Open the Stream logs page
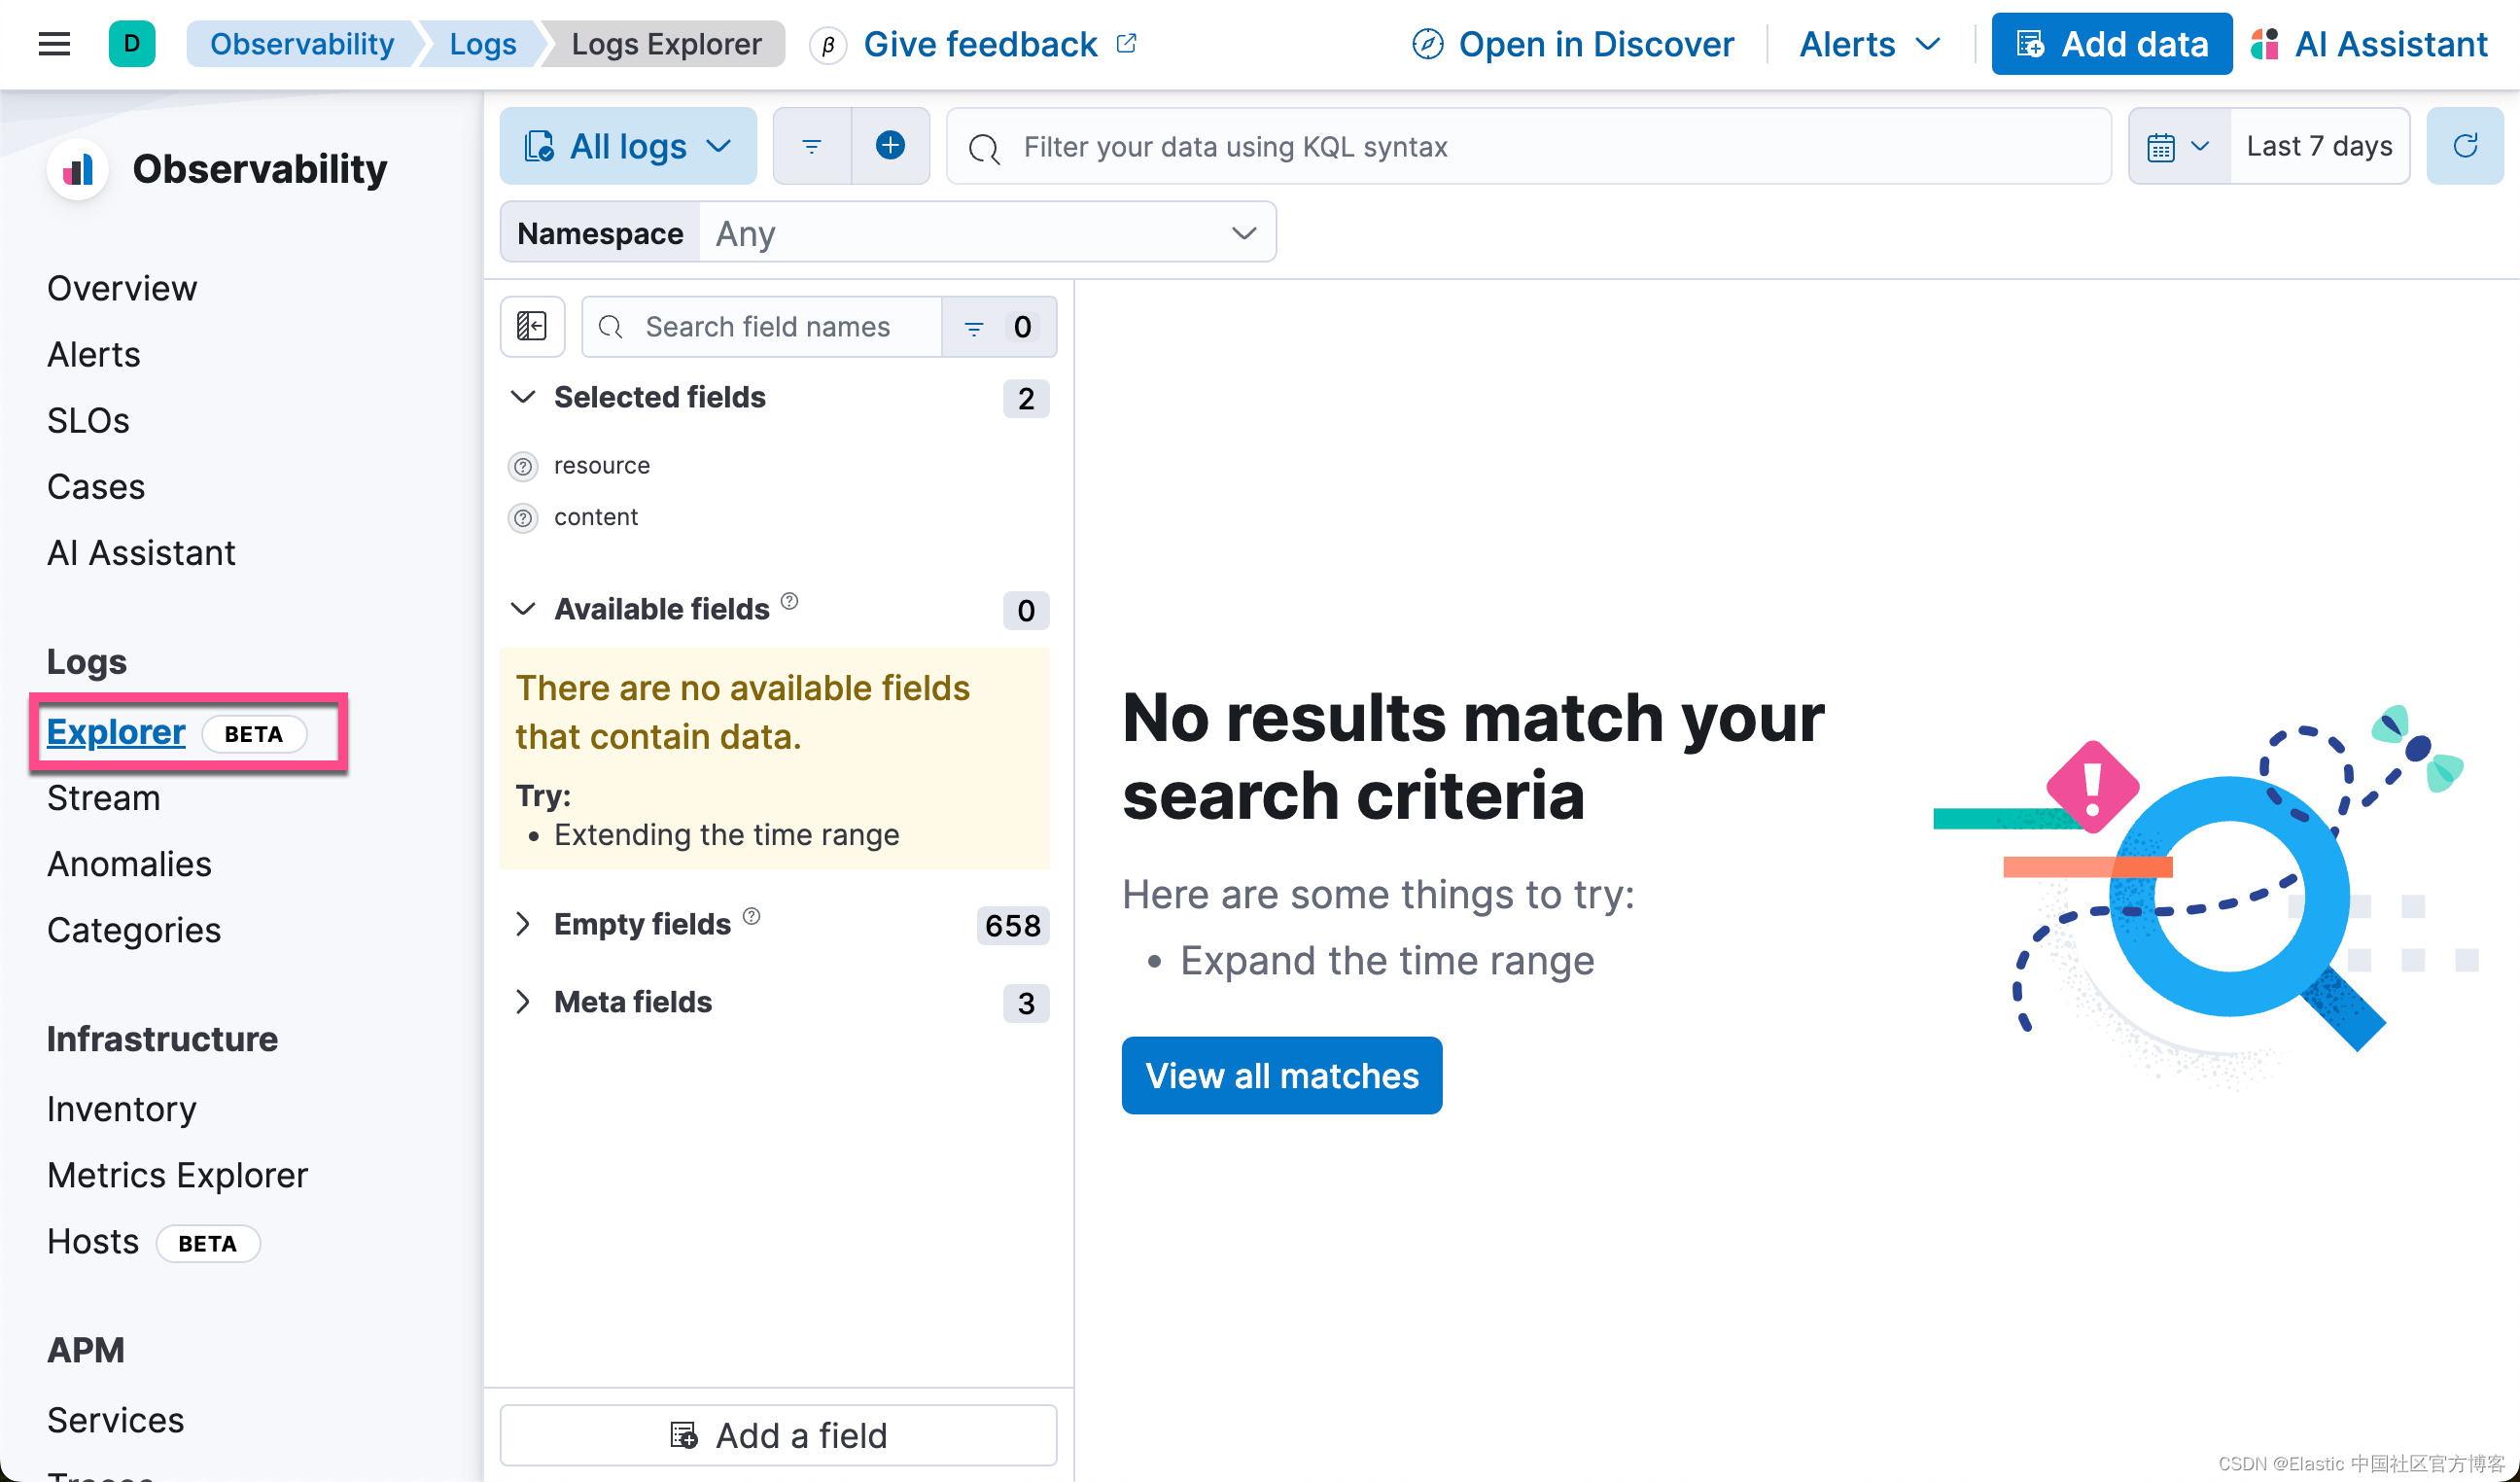 click(x=103, y=798)
